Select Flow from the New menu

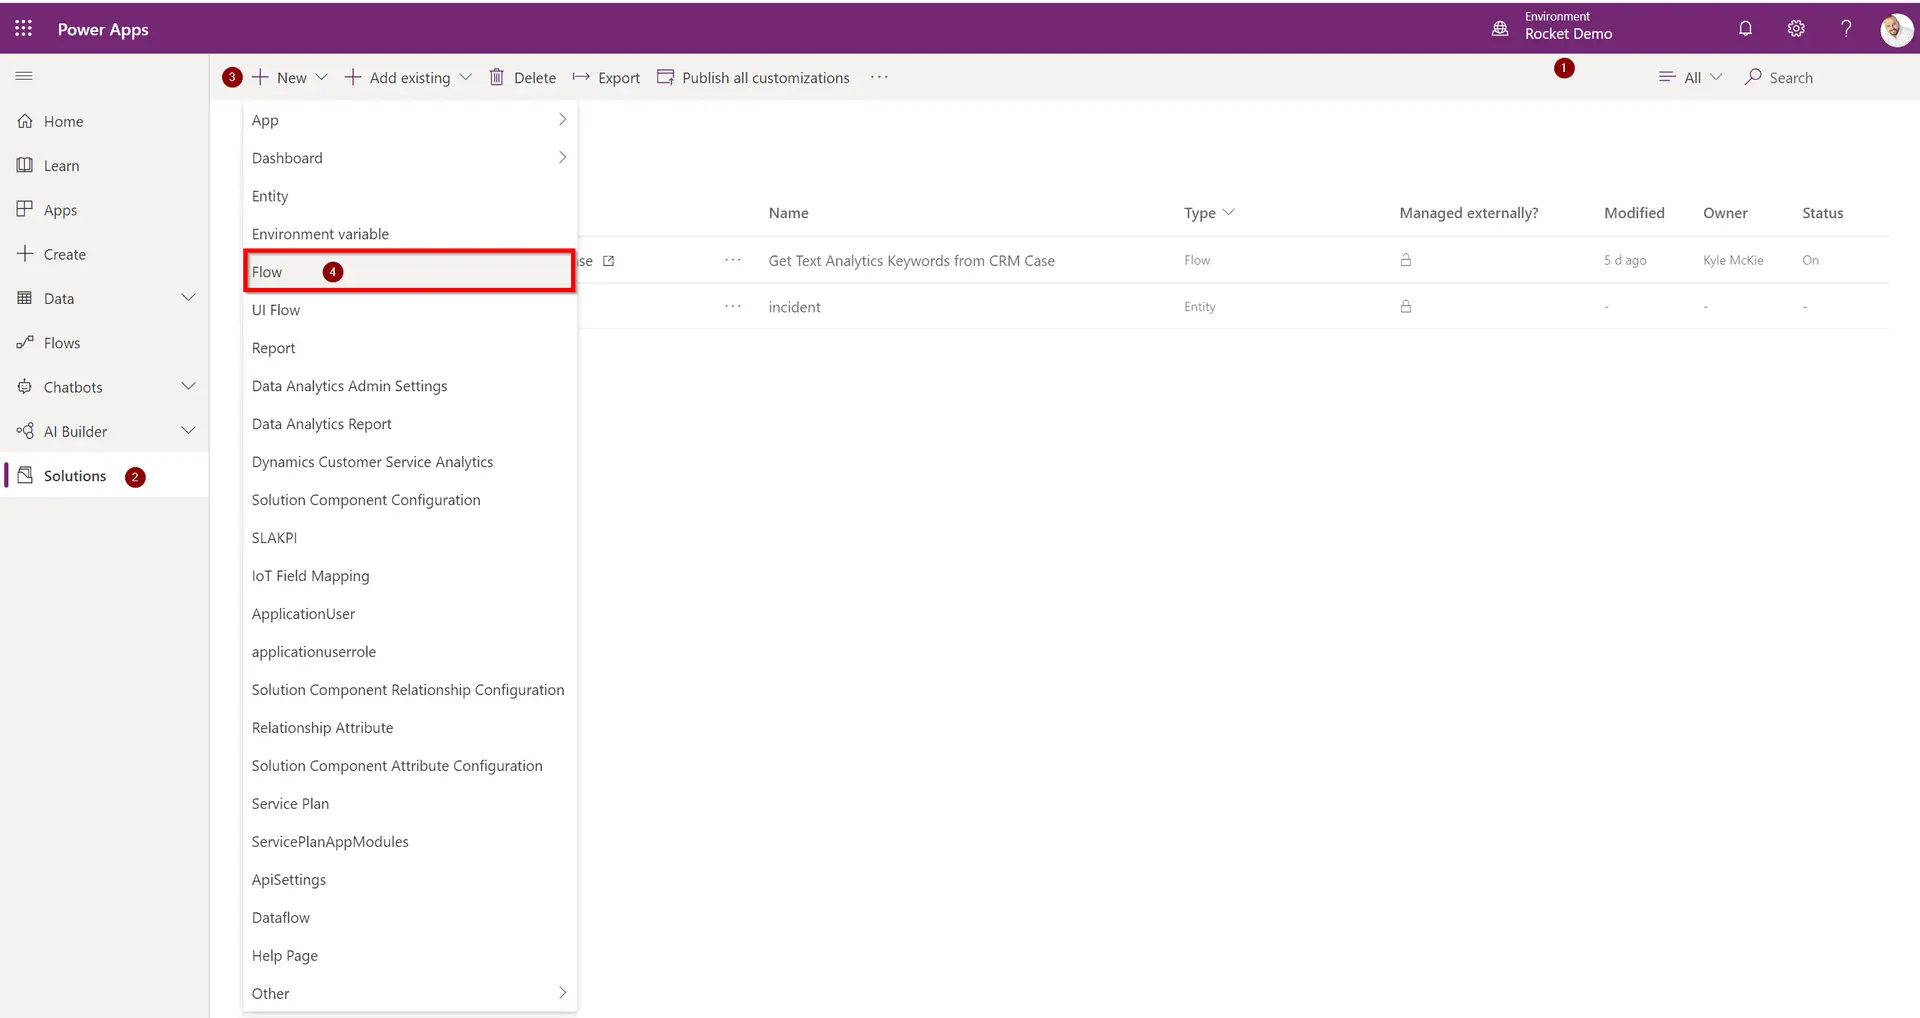409,271
